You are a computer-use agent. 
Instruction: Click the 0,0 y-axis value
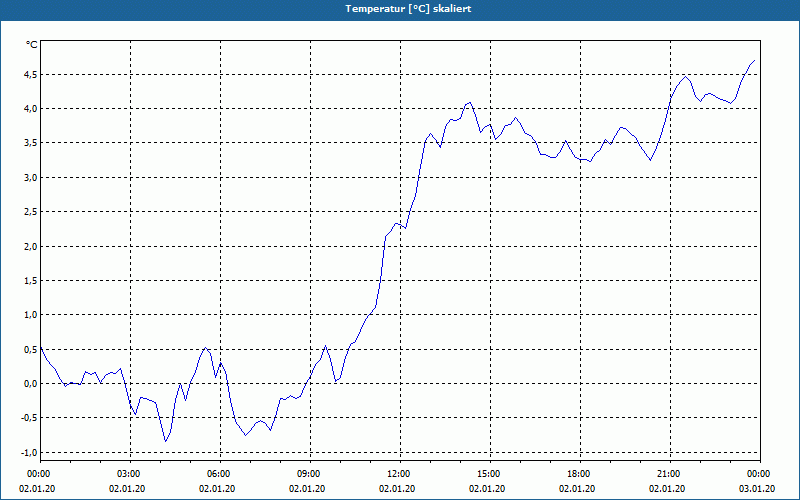31,384
